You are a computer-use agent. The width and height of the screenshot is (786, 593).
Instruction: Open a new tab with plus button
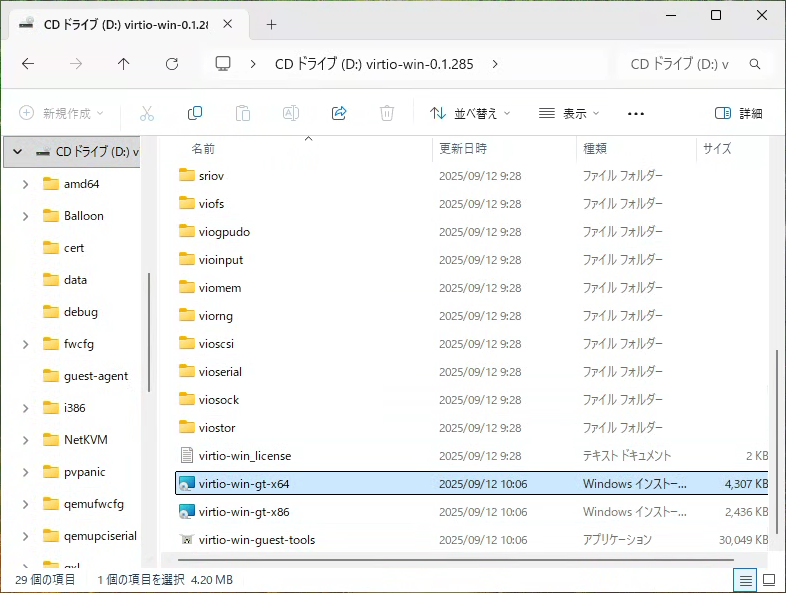[x=271, y=25]
